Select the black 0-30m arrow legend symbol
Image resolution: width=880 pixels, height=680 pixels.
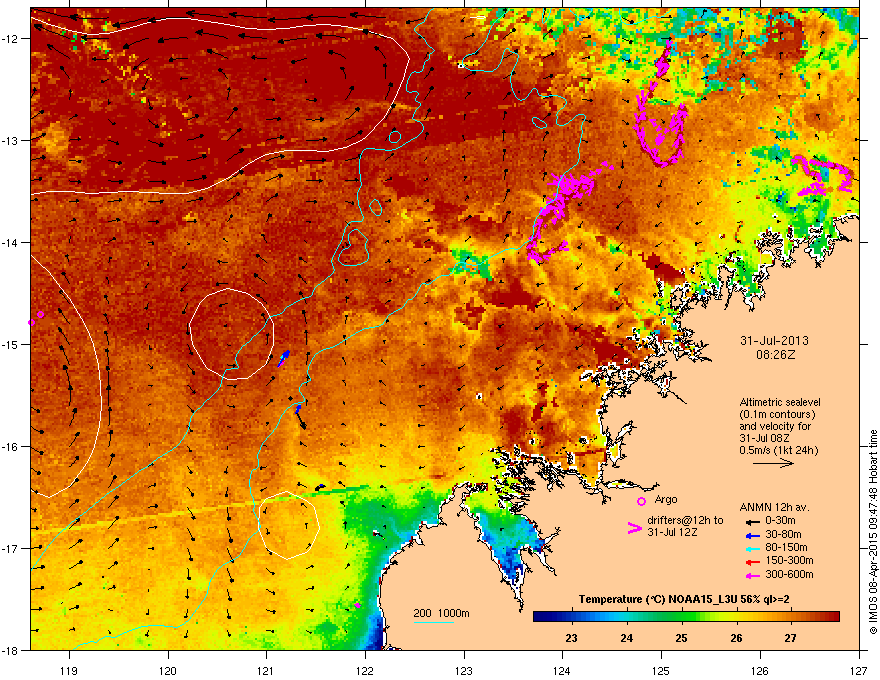[752, 521]
